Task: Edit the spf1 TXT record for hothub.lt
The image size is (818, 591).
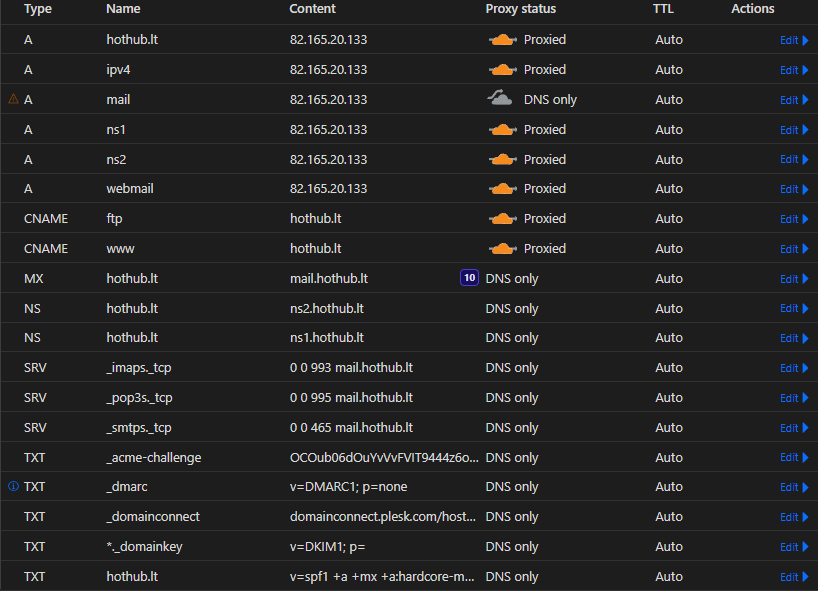Action: coord(794,577)
